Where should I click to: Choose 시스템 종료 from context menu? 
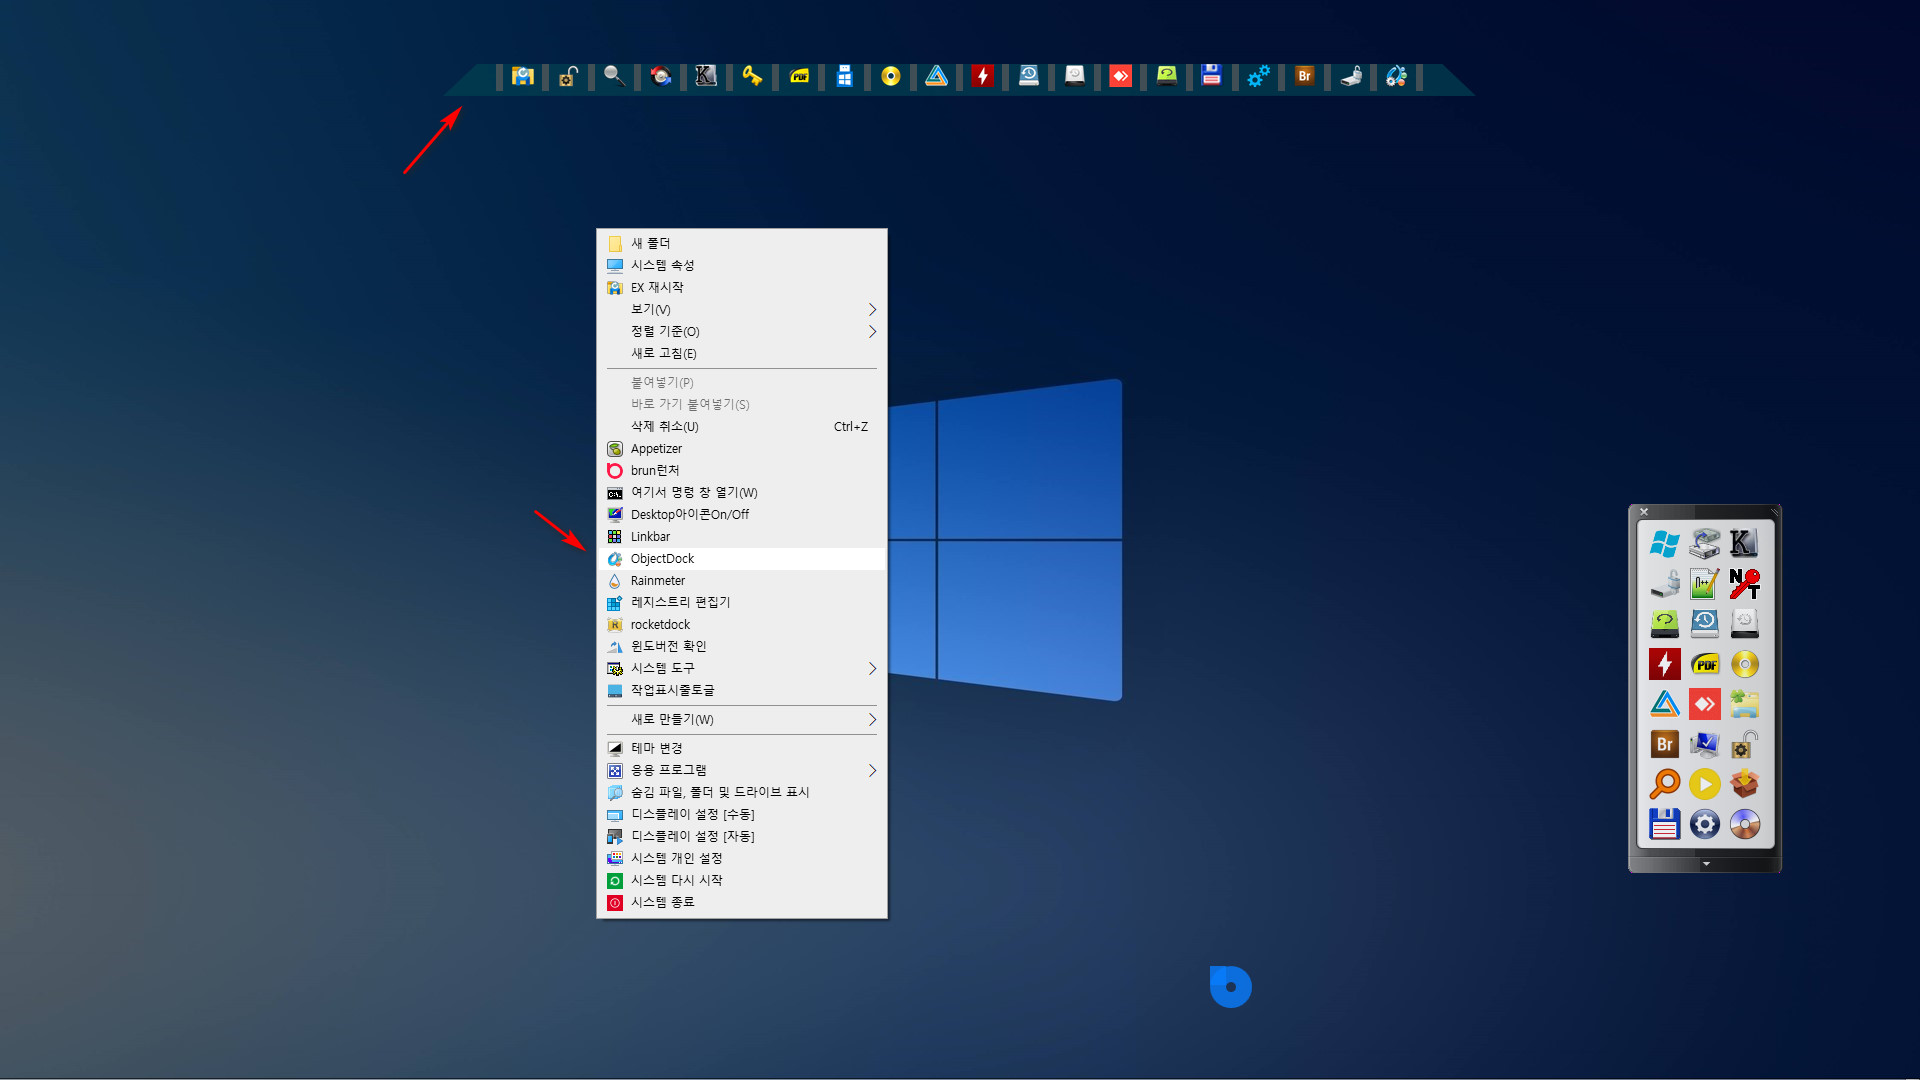click(742, 902)
